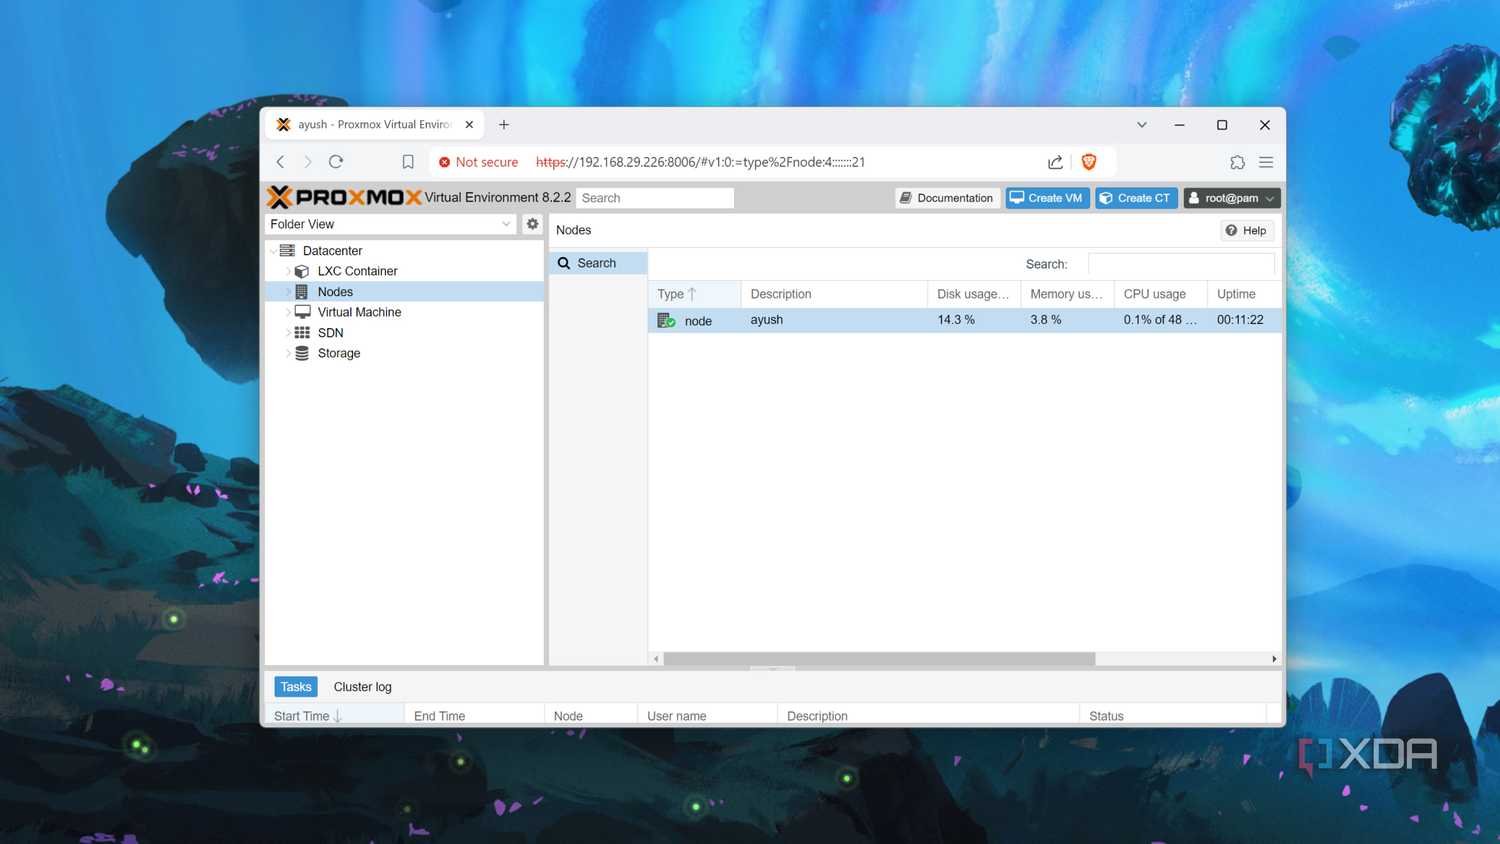Click the Help button
1500x844 pixels.
pos(1246,231)
